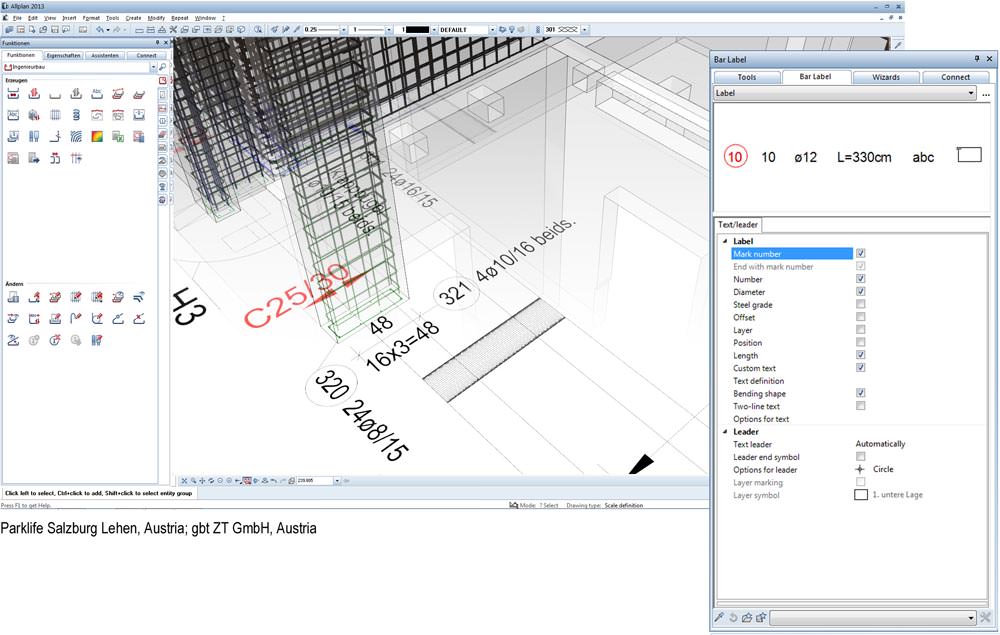Click the Layer symbol swatch beside 1. untere Lage
Image resolution: width=1000 pixels, height=635 pixels.
[861, 495]
